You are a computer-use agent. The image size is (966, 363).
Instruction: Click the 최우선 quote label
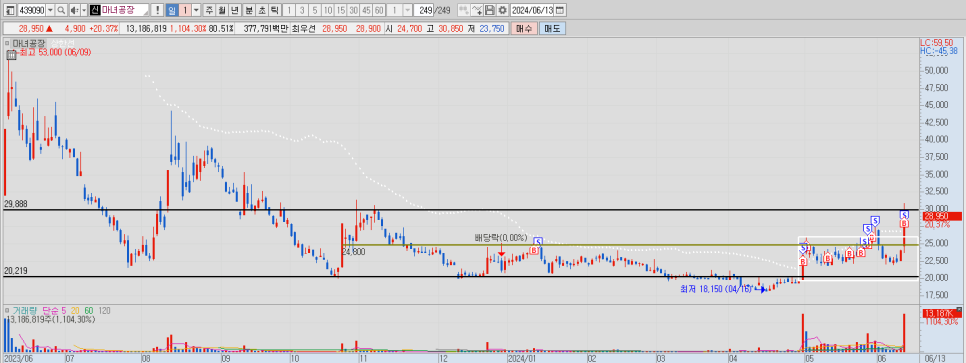[x=304, y=28]
